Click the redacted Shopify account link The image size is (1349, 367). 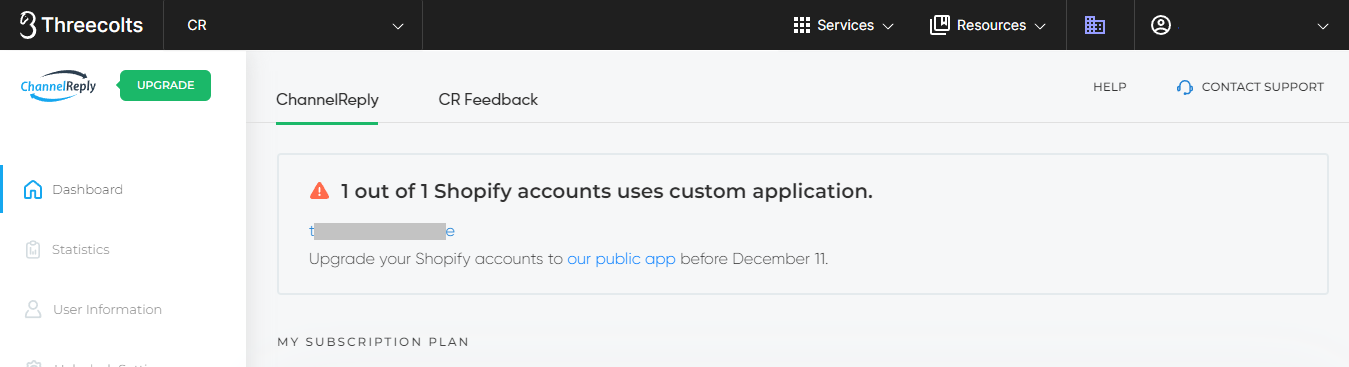(382, 231)
